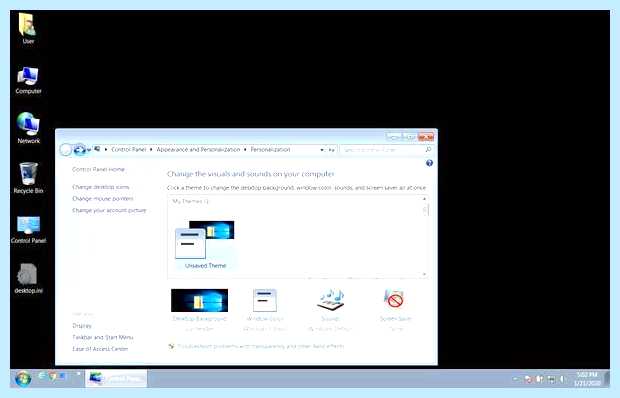Open the recent pages dropdown beside Forward
Screen dimensions: 620x398
89,150
